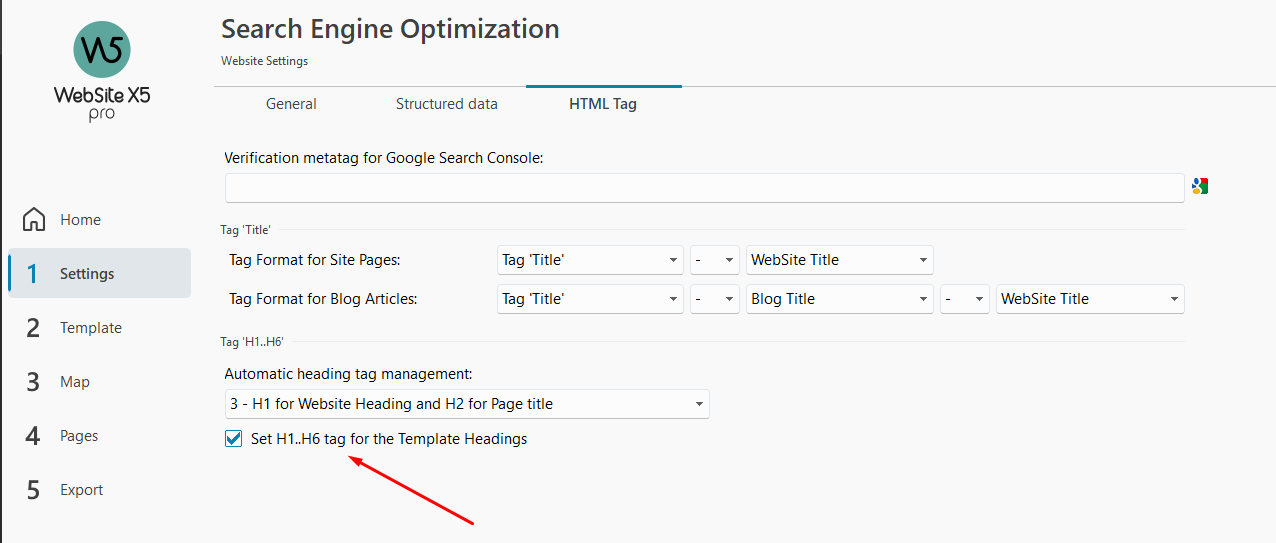
Task: Click the Home house icon in sidebar
Action: pyautogui.click(x=34, y=219)
